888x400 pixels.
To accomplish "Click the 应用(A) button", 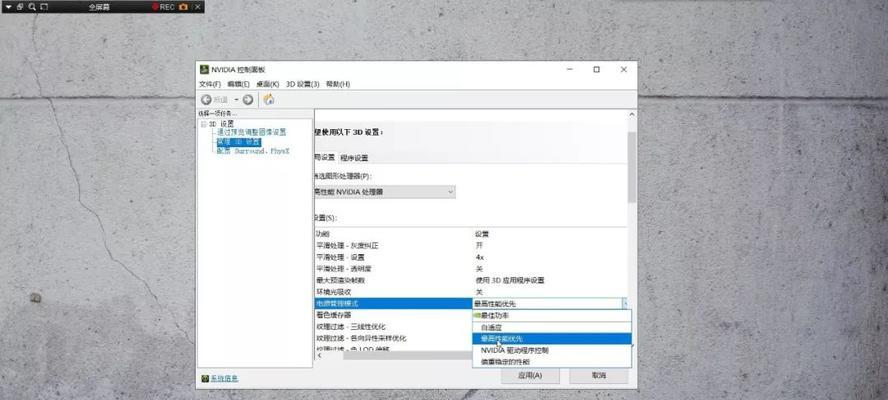I will tap(530, 375).
